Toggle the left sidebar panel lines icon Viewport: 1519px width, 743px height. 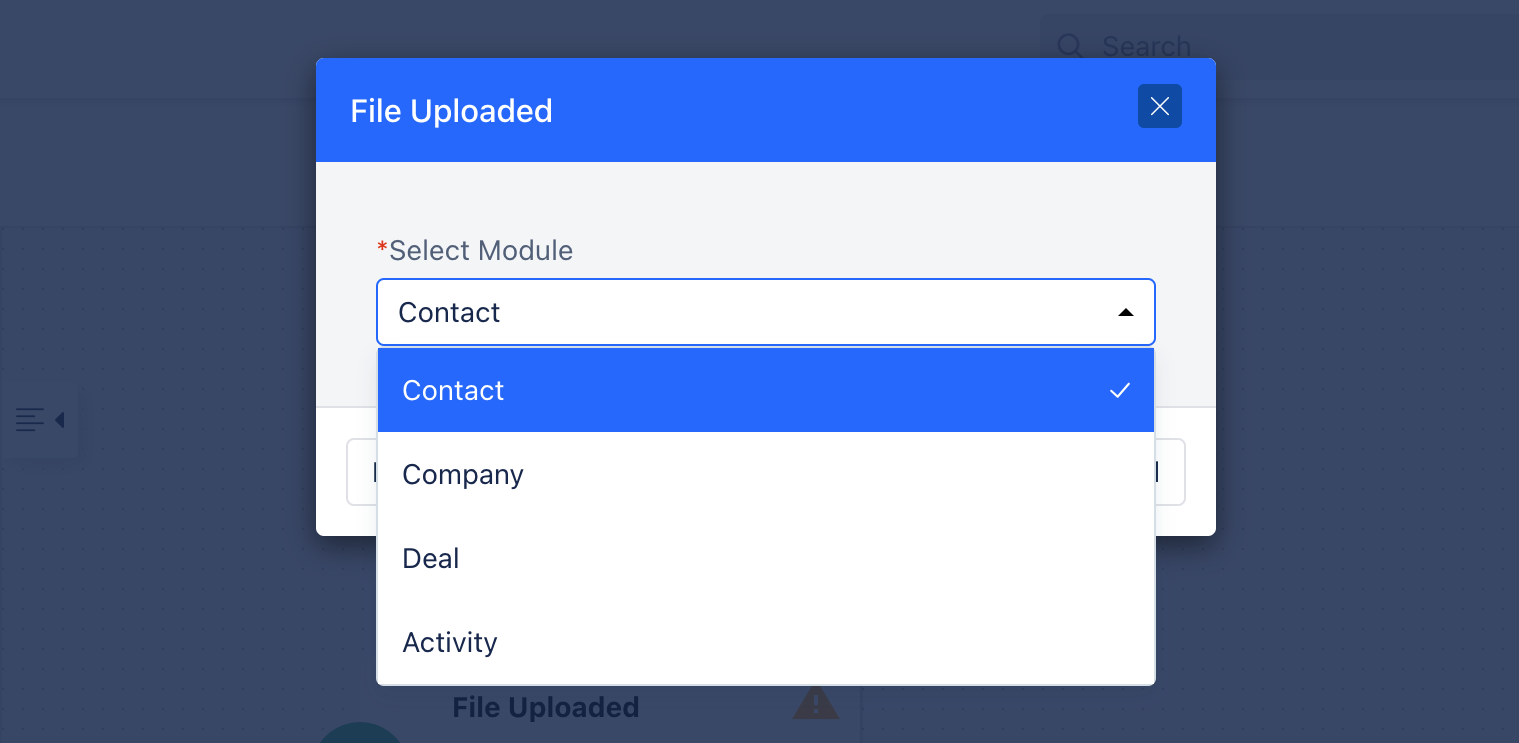(x=30, y=420)
